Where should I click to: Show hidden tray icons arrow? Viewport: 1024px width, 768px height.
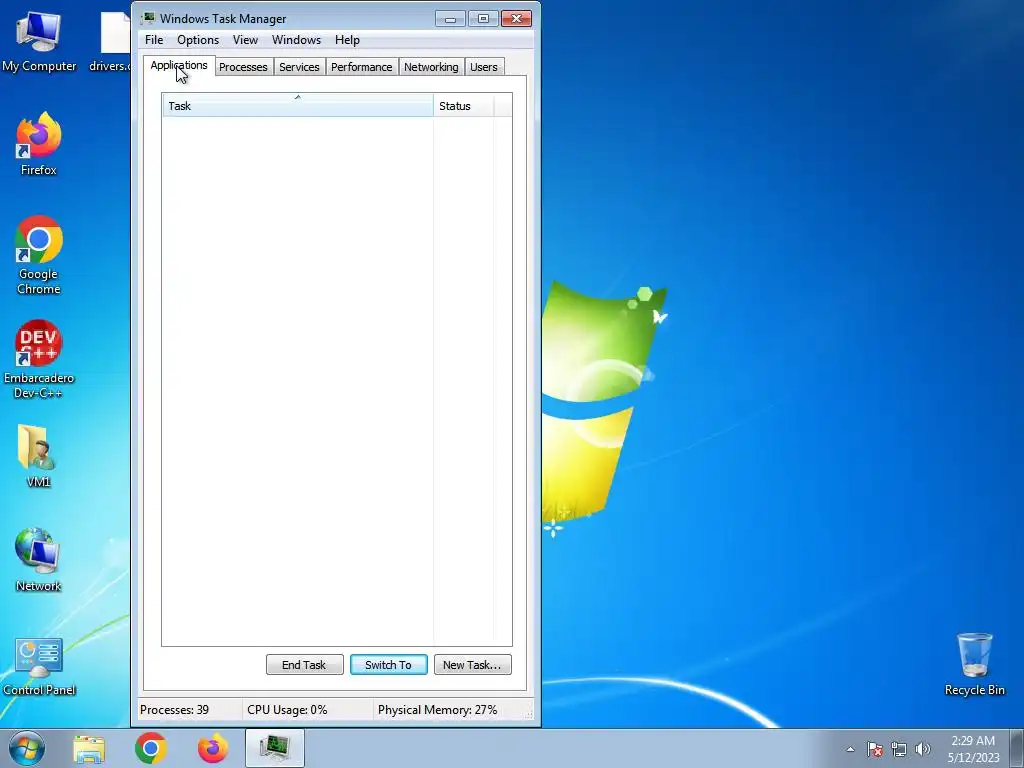pyautogui.click(x=850, y=749)
